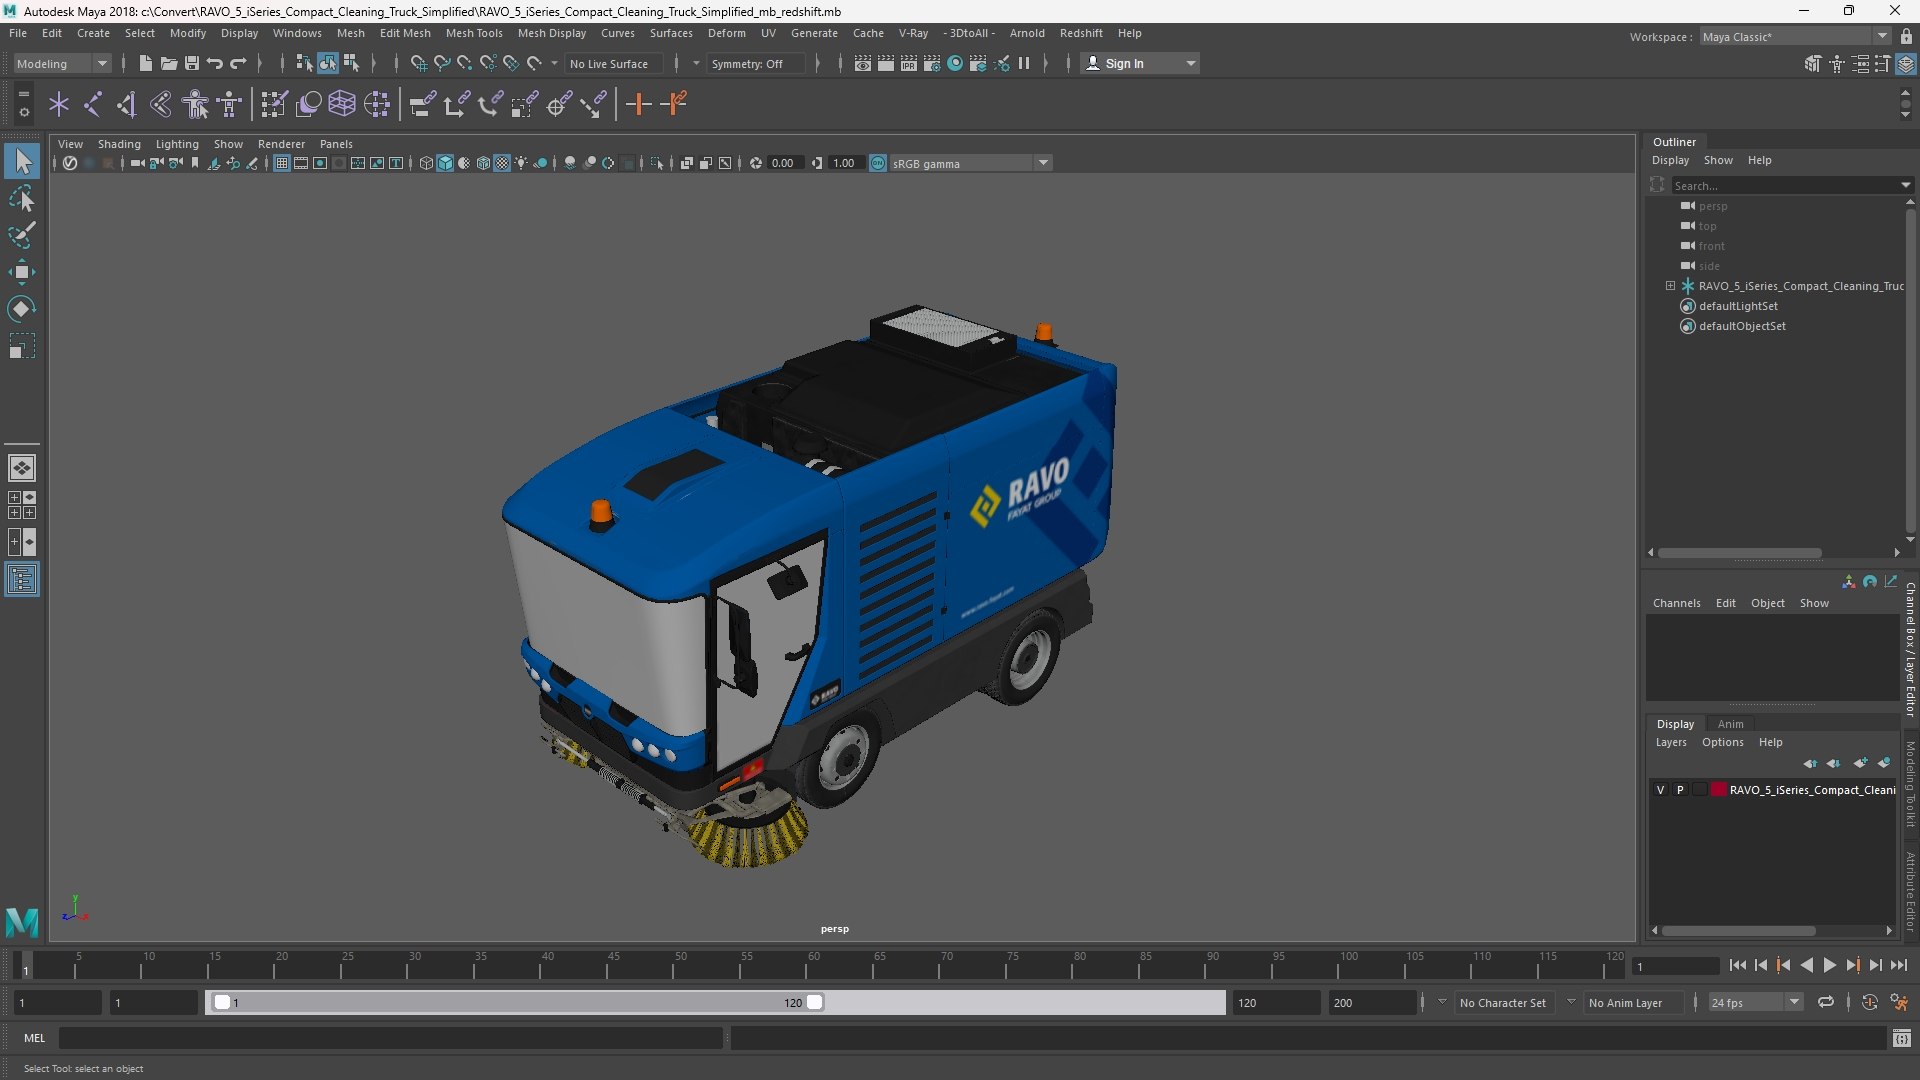Toggle textured display in viewport toolbar
The image size is (1920, 1080).
(502, 163)
